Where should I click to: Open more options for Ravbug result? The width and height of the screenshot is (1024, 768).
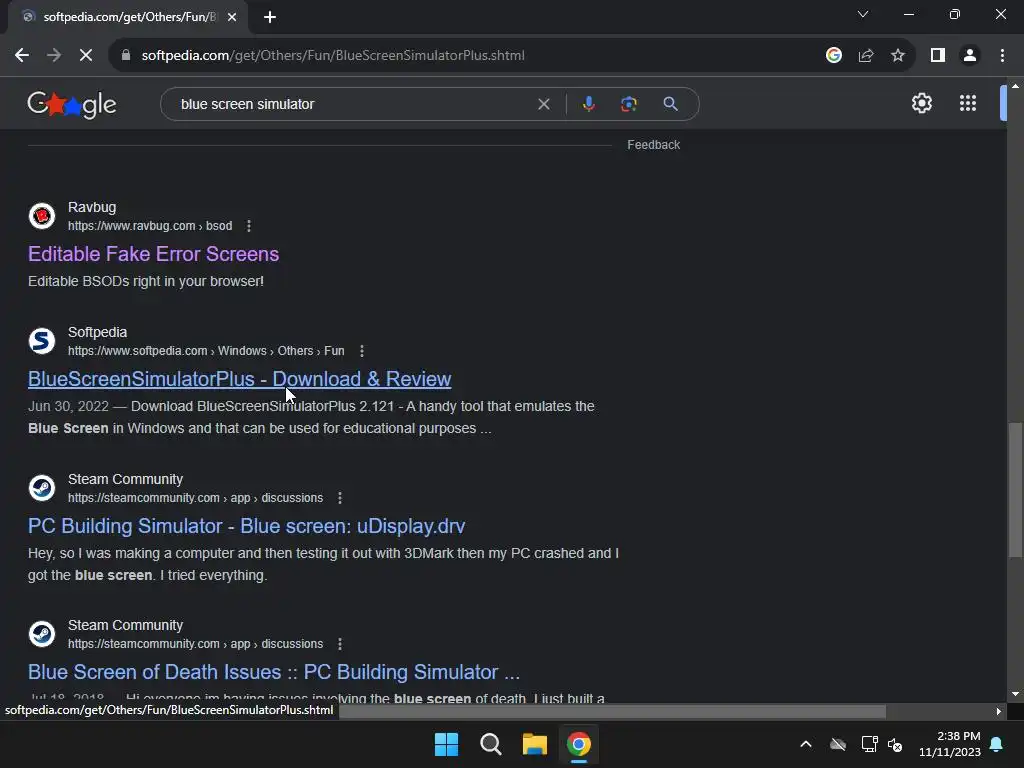(249, 226)
